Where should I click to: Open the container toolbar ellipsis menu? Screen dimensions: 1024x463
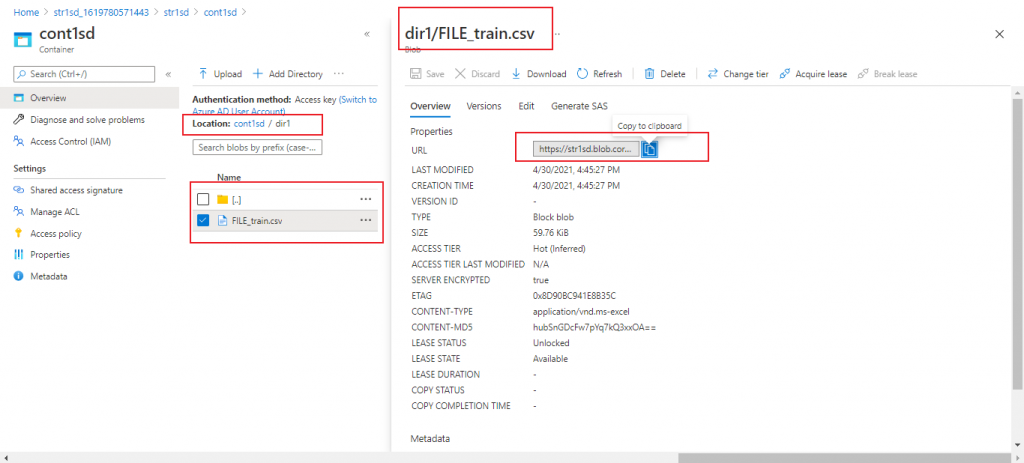point(338,74)
